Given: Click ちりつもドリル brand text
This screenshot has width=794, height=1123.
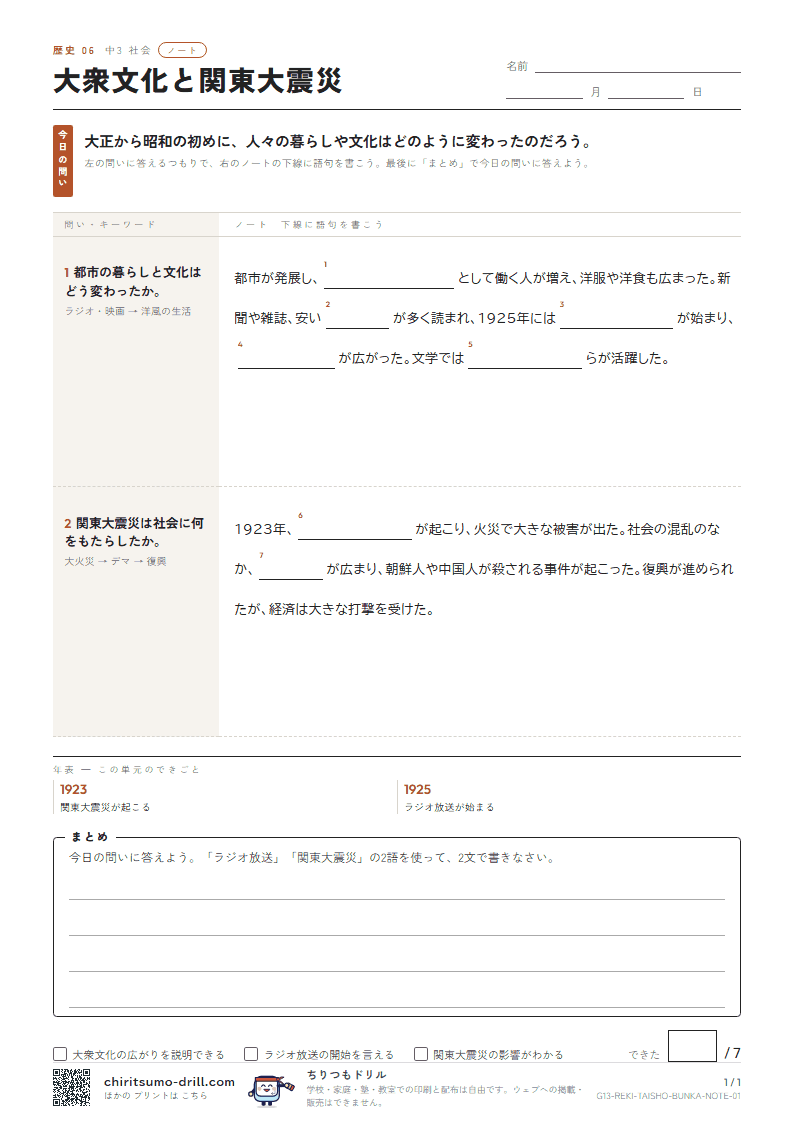Looking at the screenshot, I should click(347, 1075).
